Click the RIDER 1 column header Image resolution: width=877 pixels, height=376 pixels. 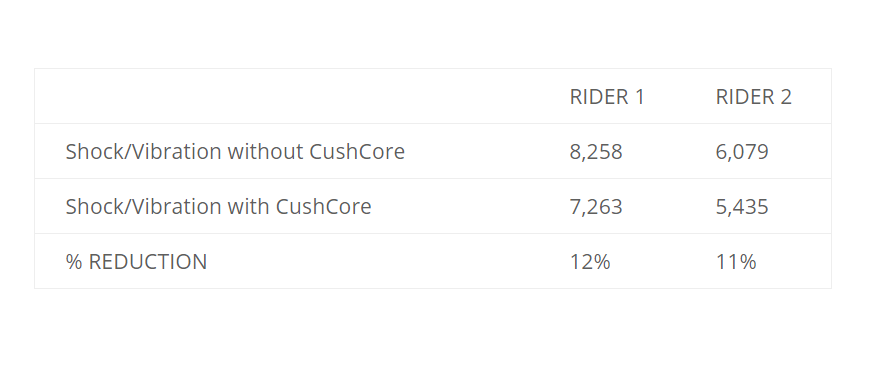607,97
